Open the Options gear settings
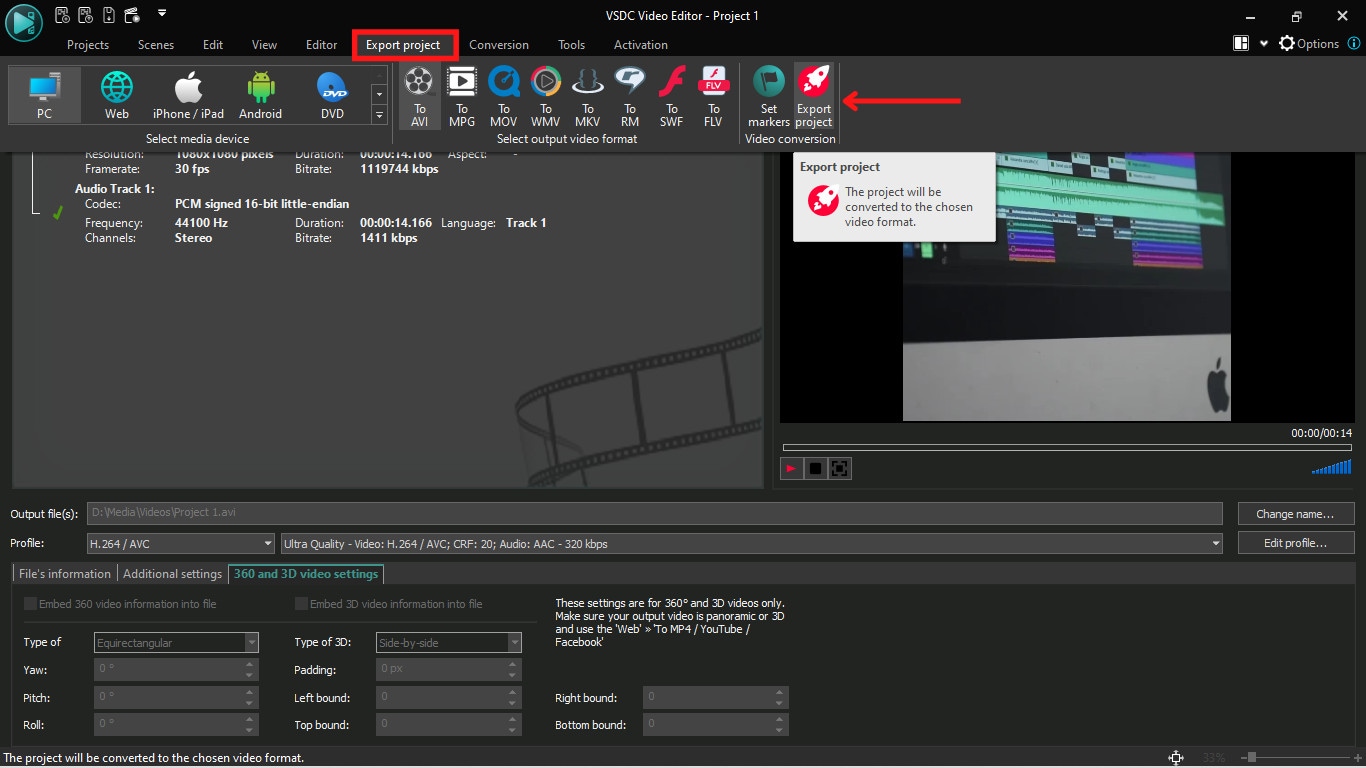The height and width of the screenshot is (768, 1366). pos(1309,44)
